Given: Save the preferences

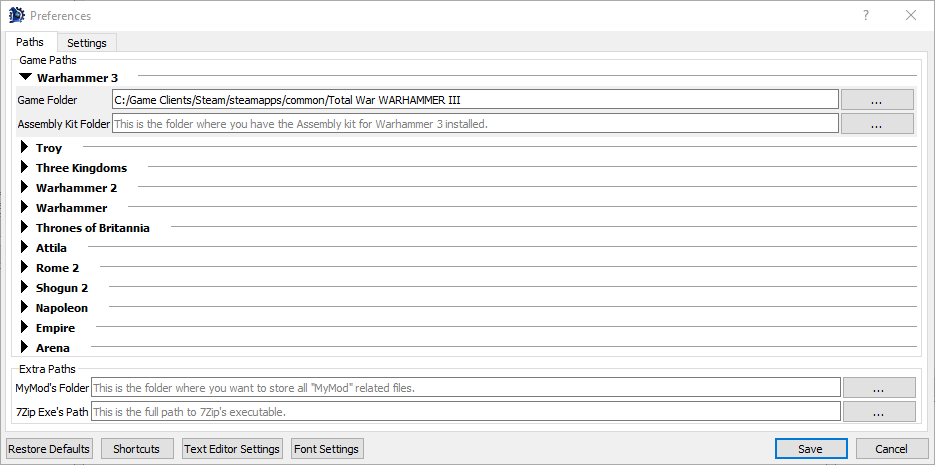Looking at the screenshot, I should (811, 449).
